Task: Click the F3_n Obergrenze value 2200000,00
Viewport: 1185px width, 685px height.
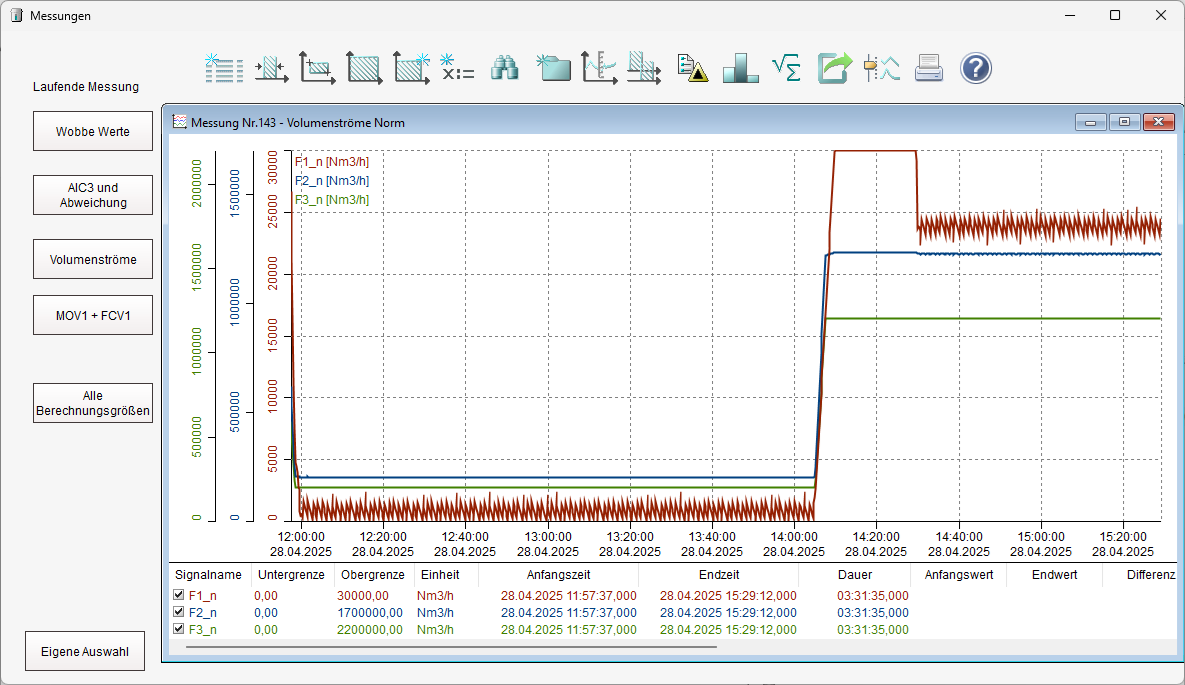Action: 370,630
